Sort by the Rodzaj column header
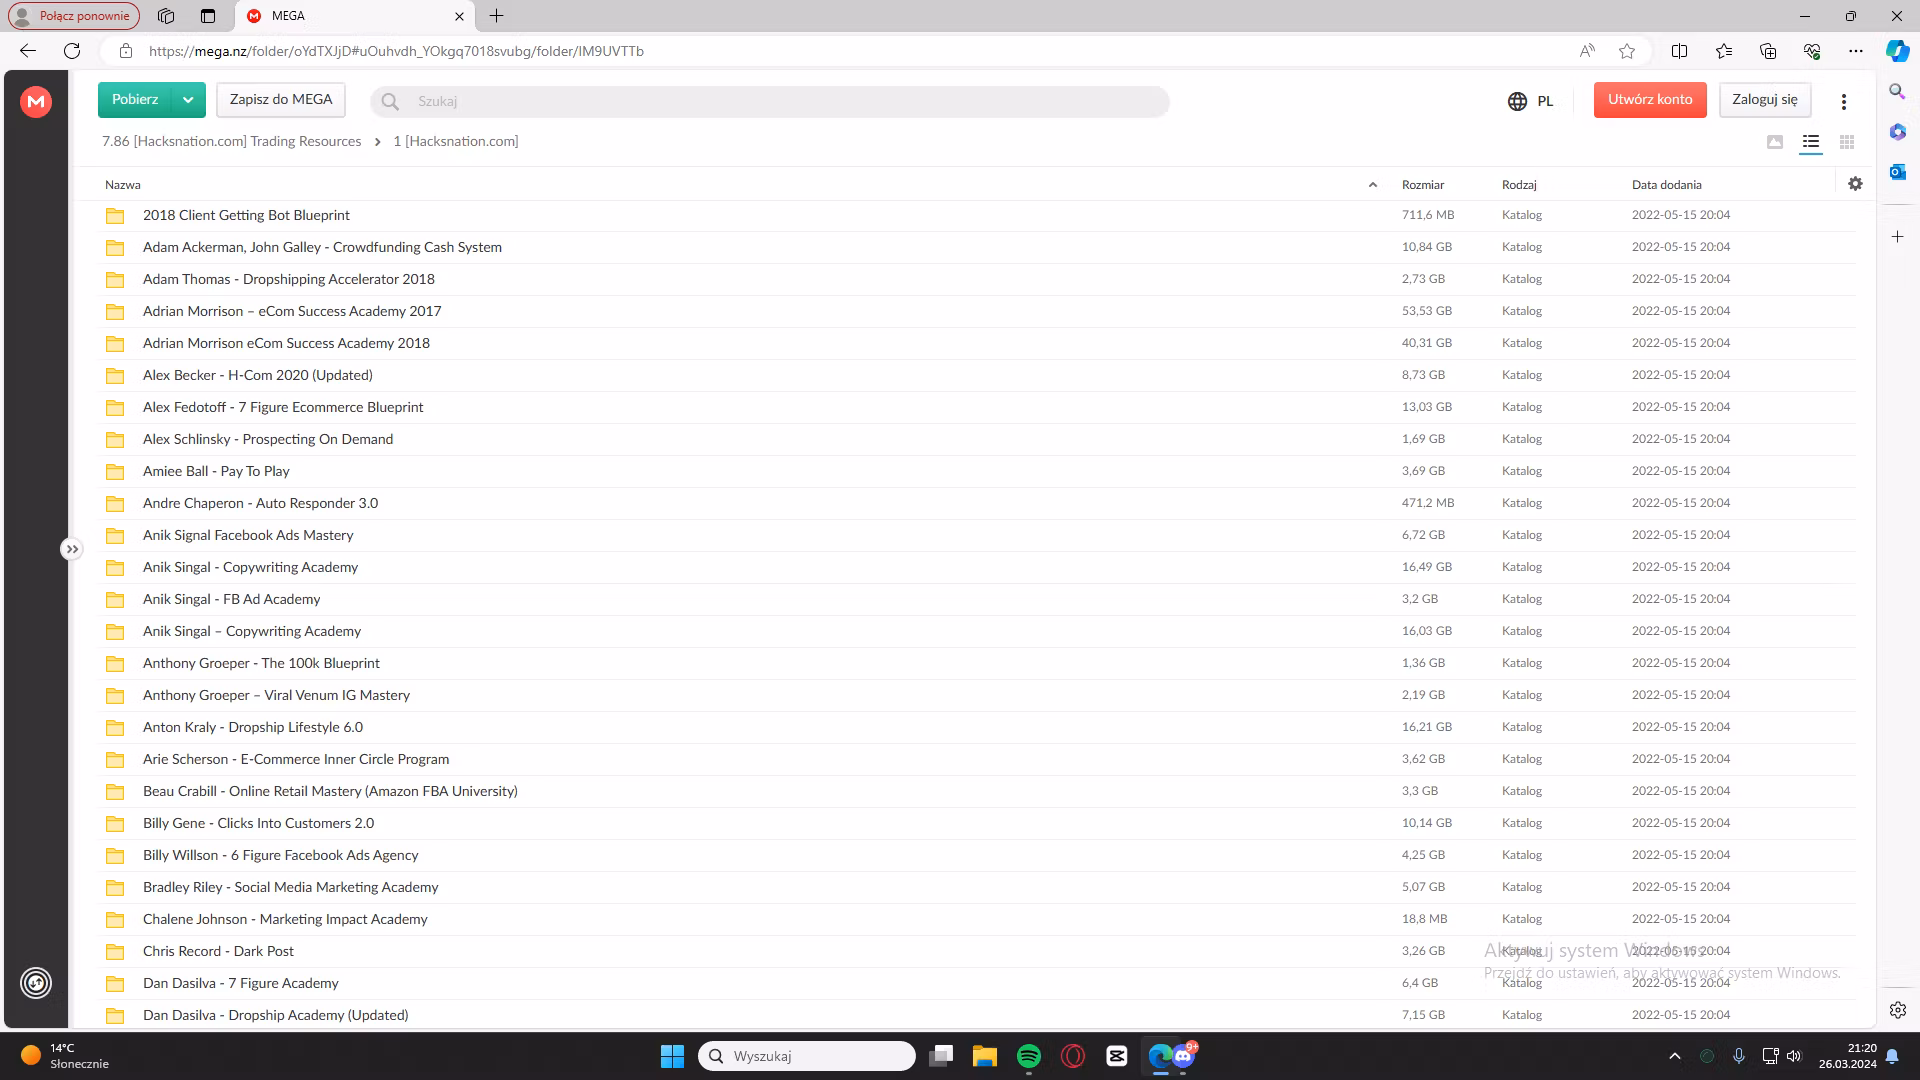This screenshot has width=1920, height=1080. pyautogui.click(x=1519, y=185)
